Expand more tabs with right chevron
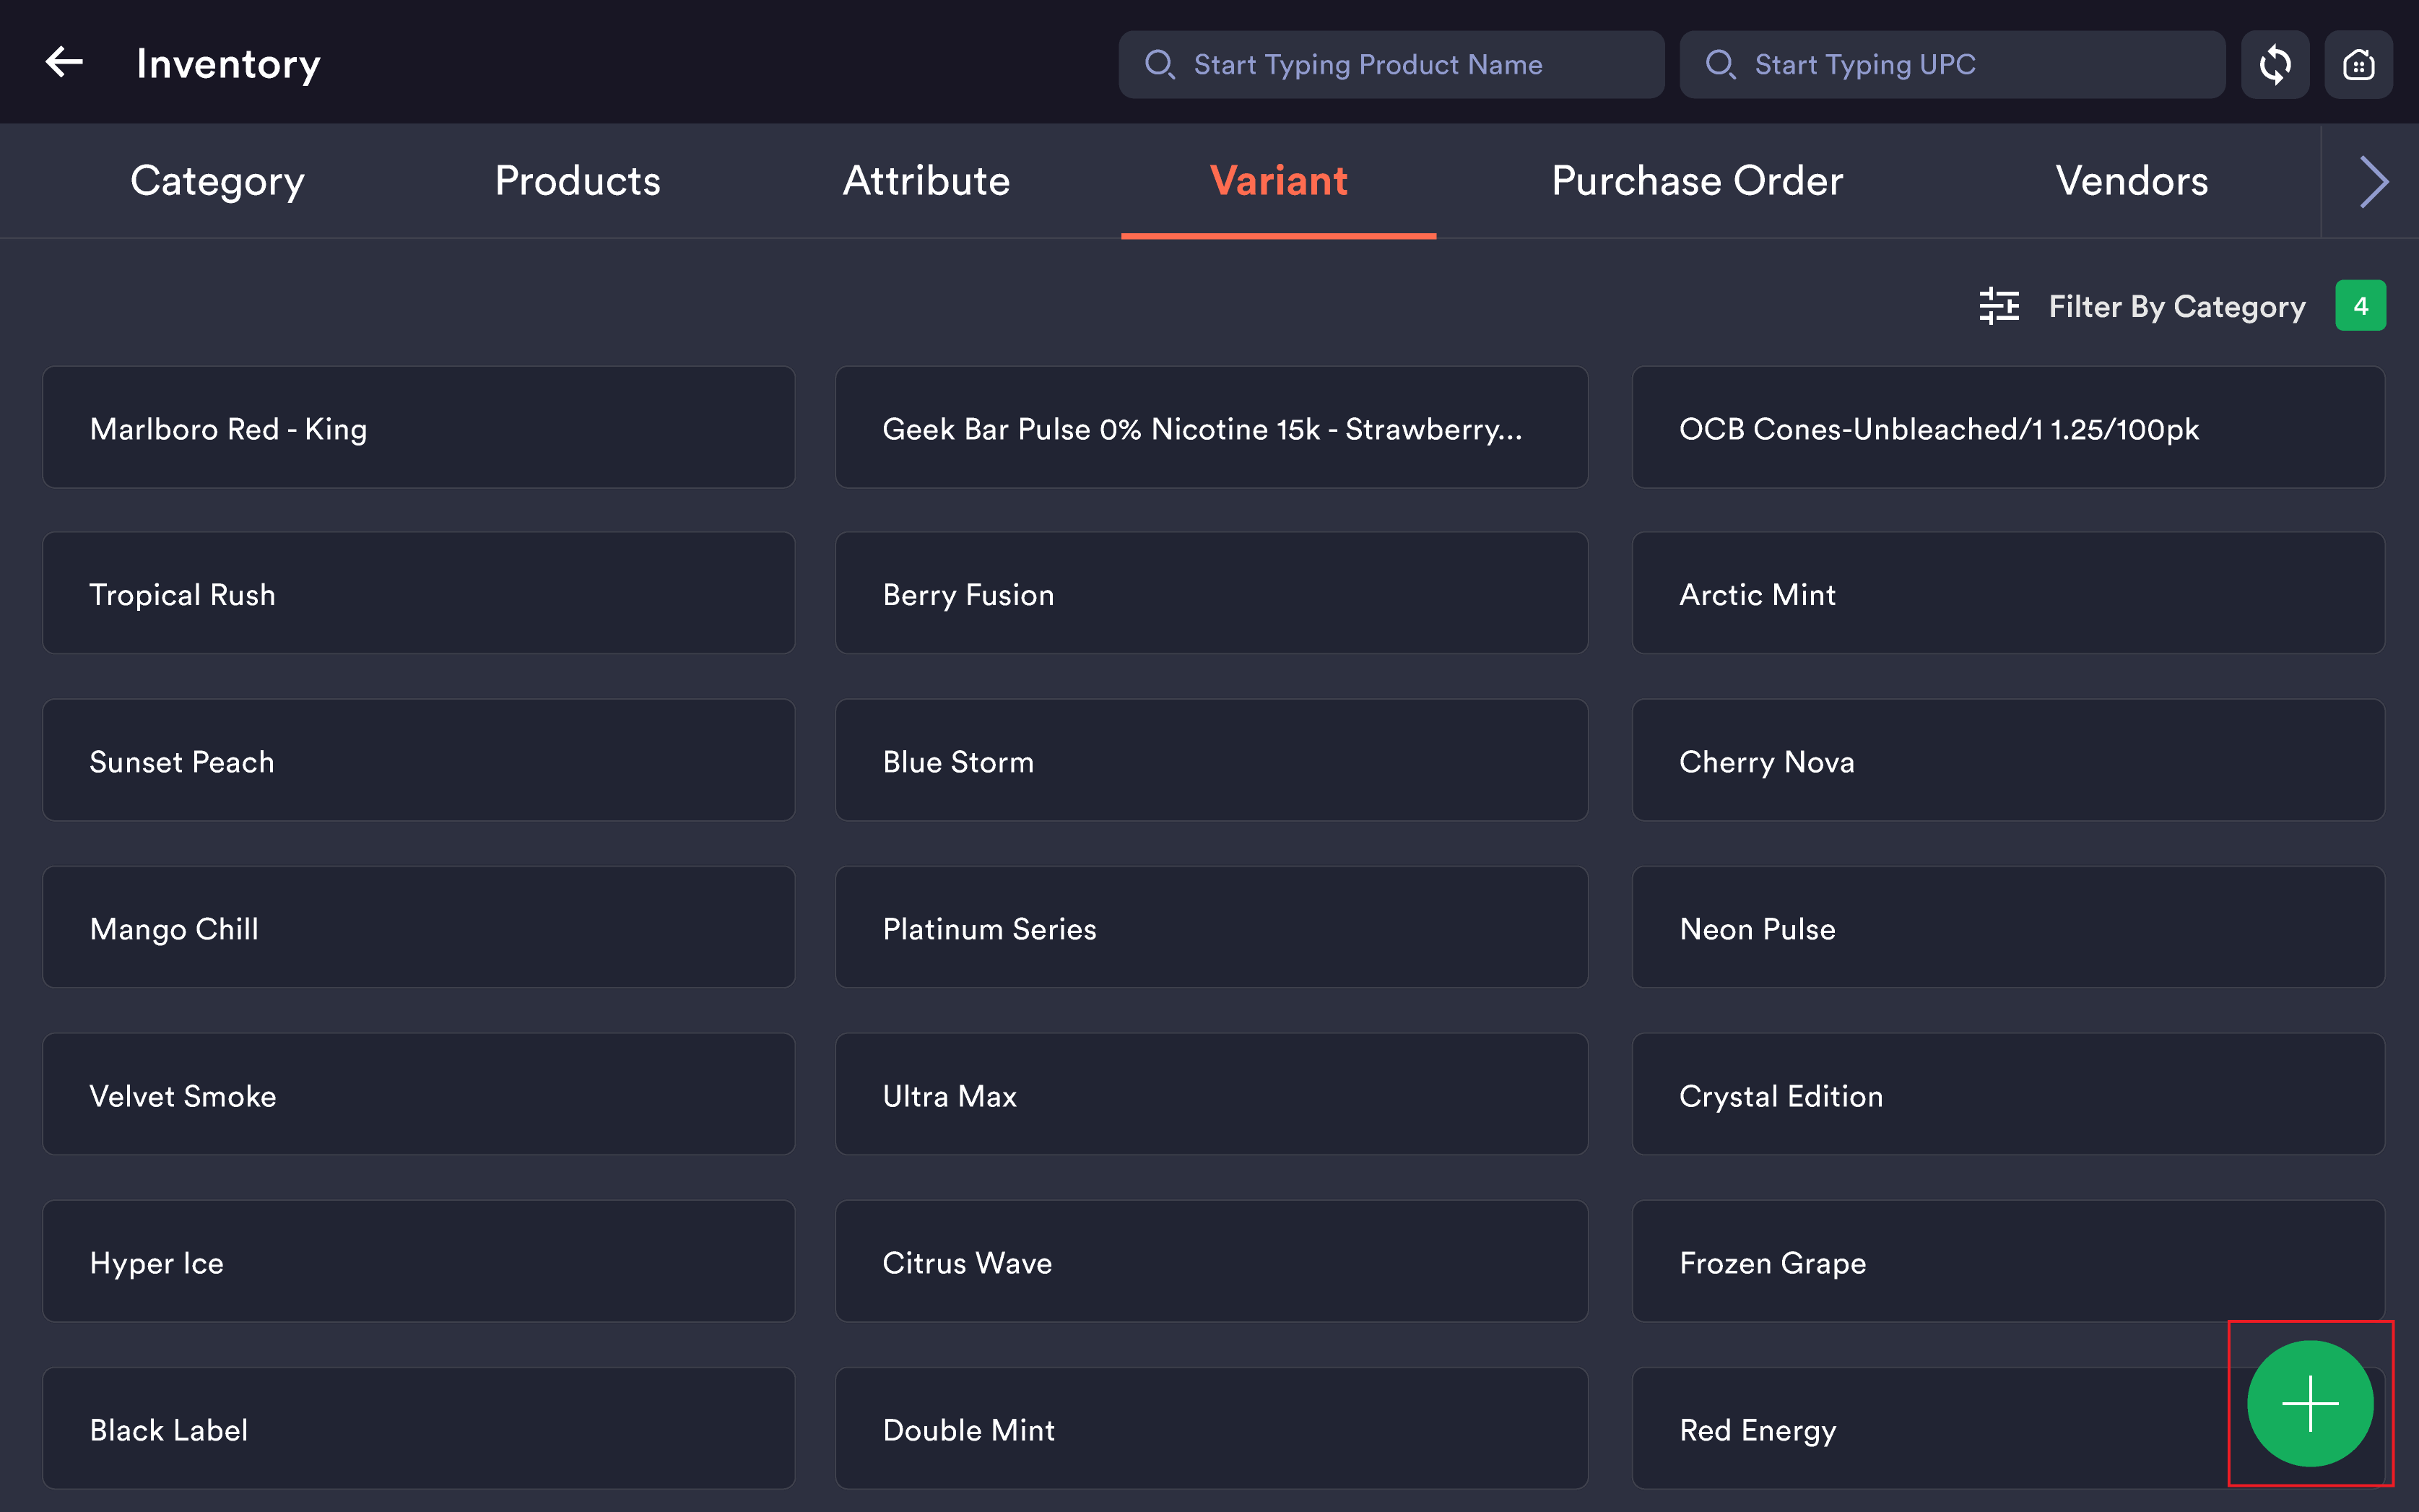The image size is (2419, 1512). 2373,181
